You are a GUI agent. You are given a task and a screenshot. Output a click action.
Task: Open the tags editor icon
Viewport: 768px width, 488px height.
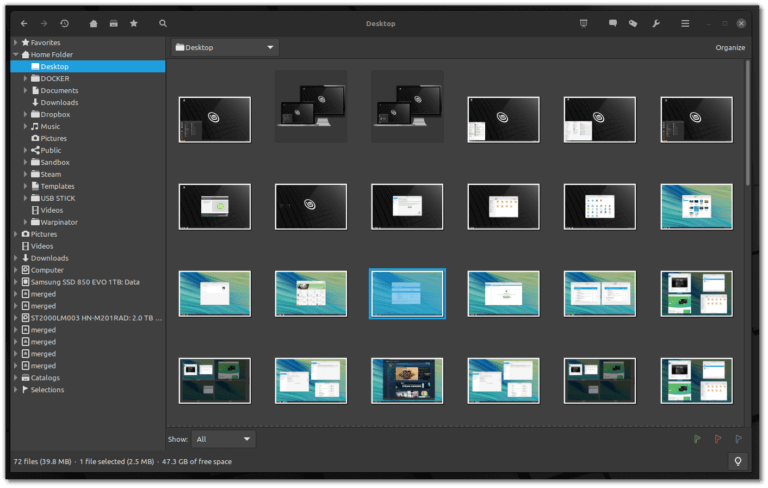tap(633, 24)
